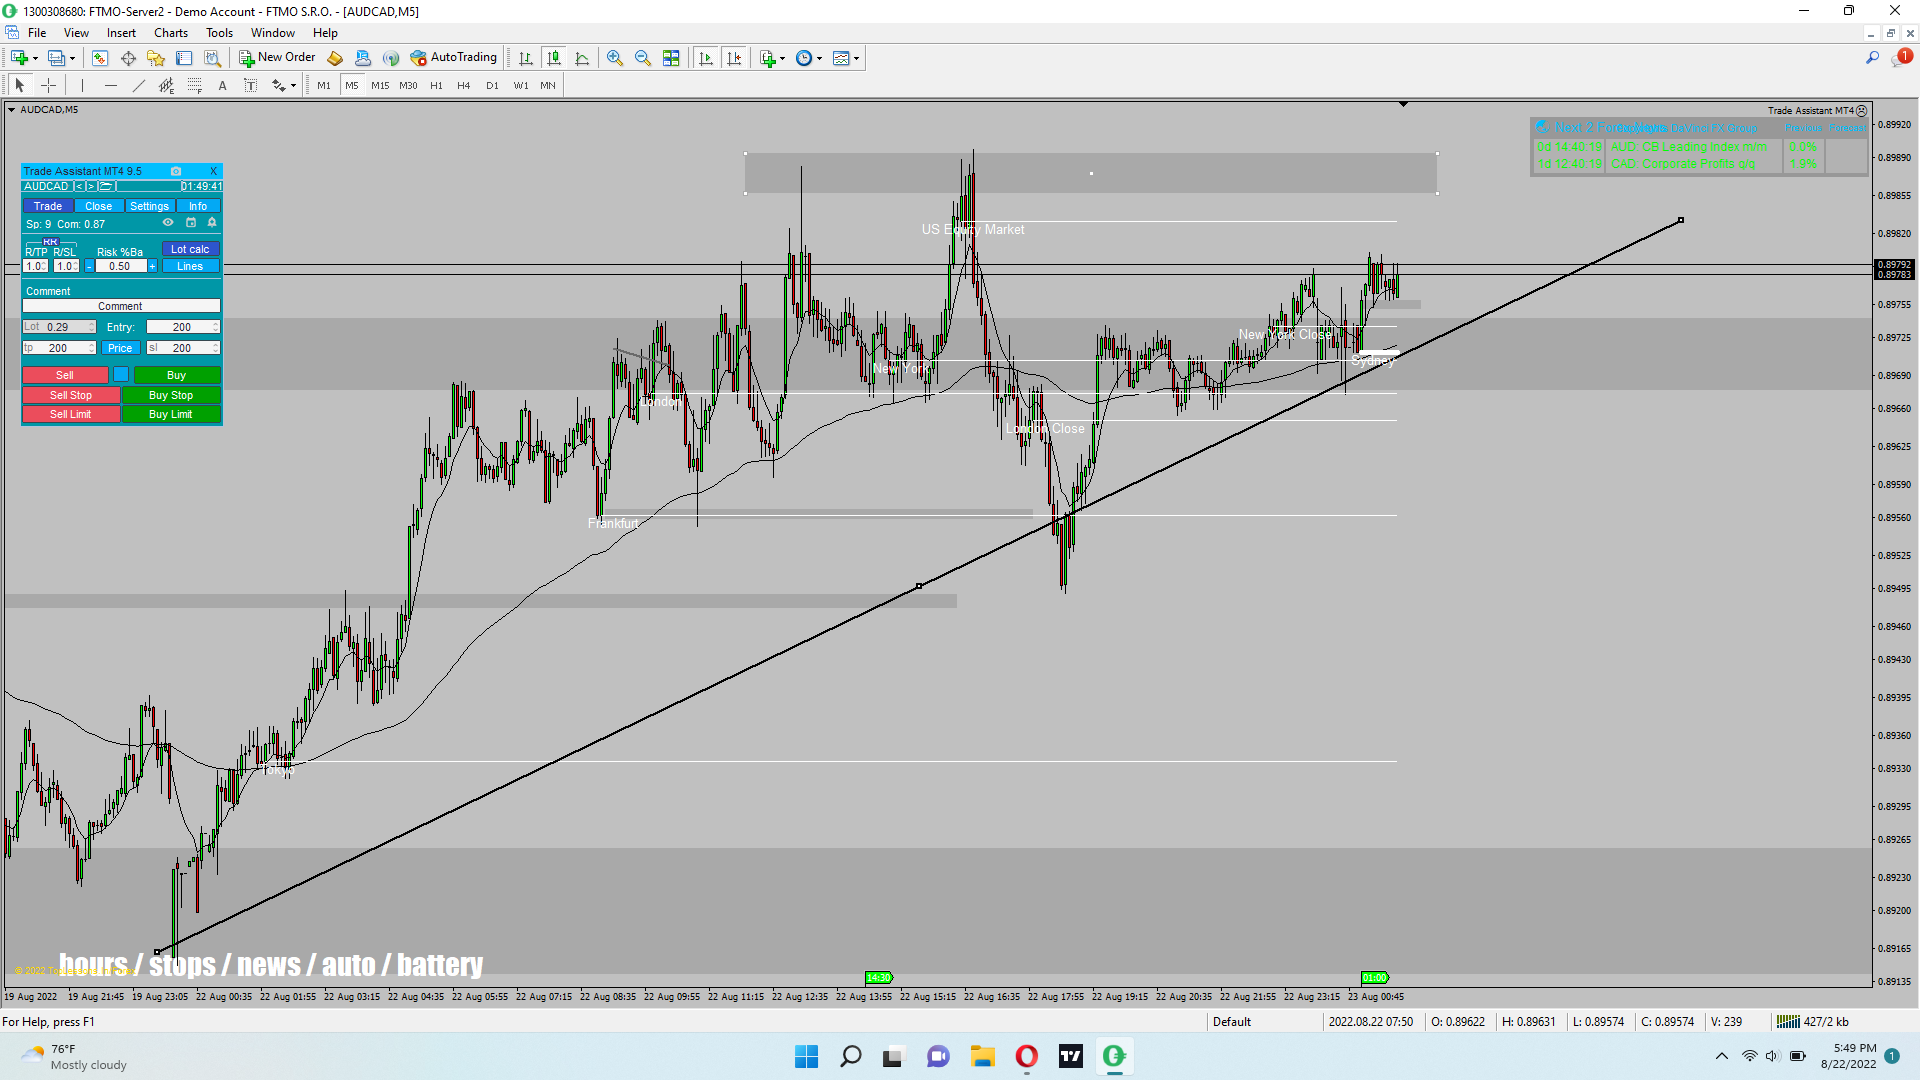
Task: Click the Sell Stop button
Action: tap(71, 395)
